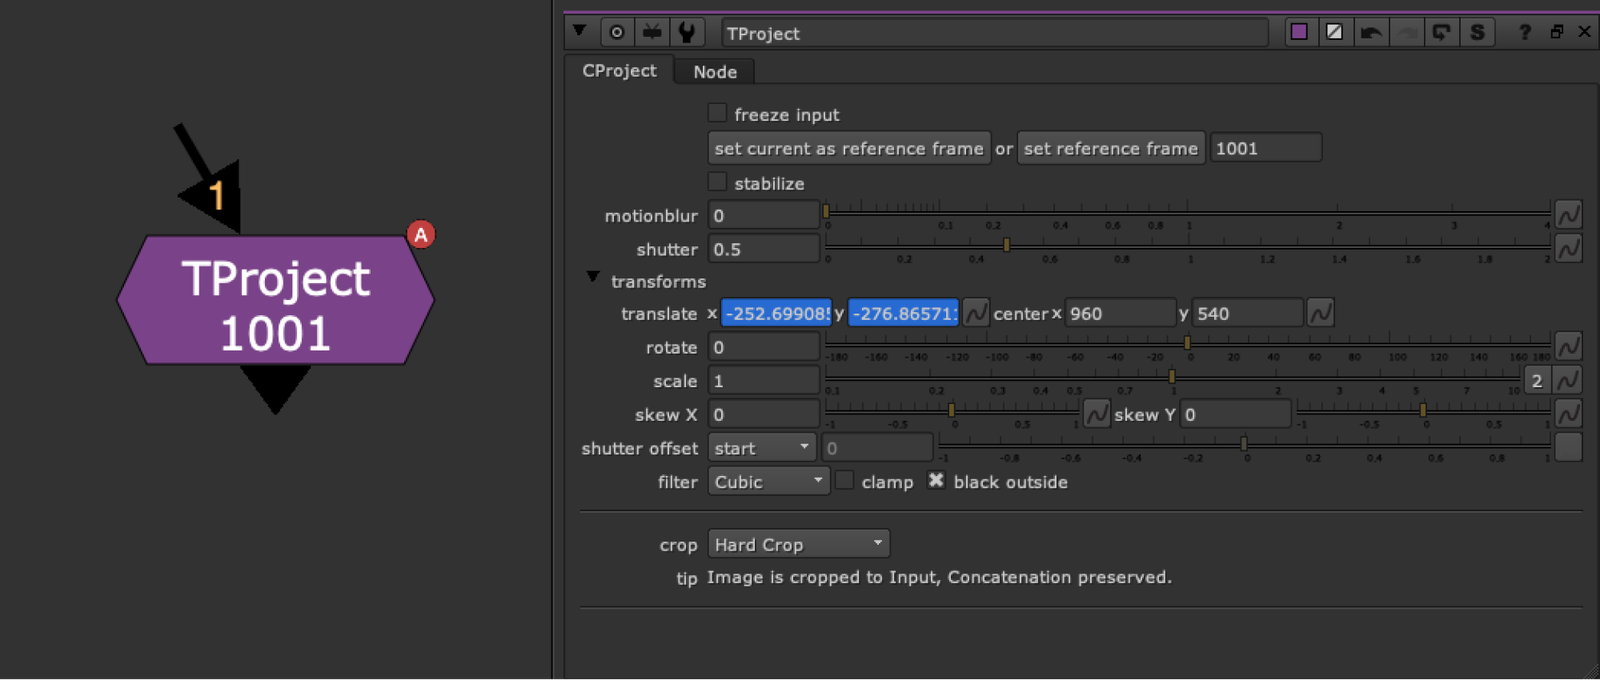Click the set reference frame button
Viewport: 1600px width, 680px height.
coord(1111,148)
